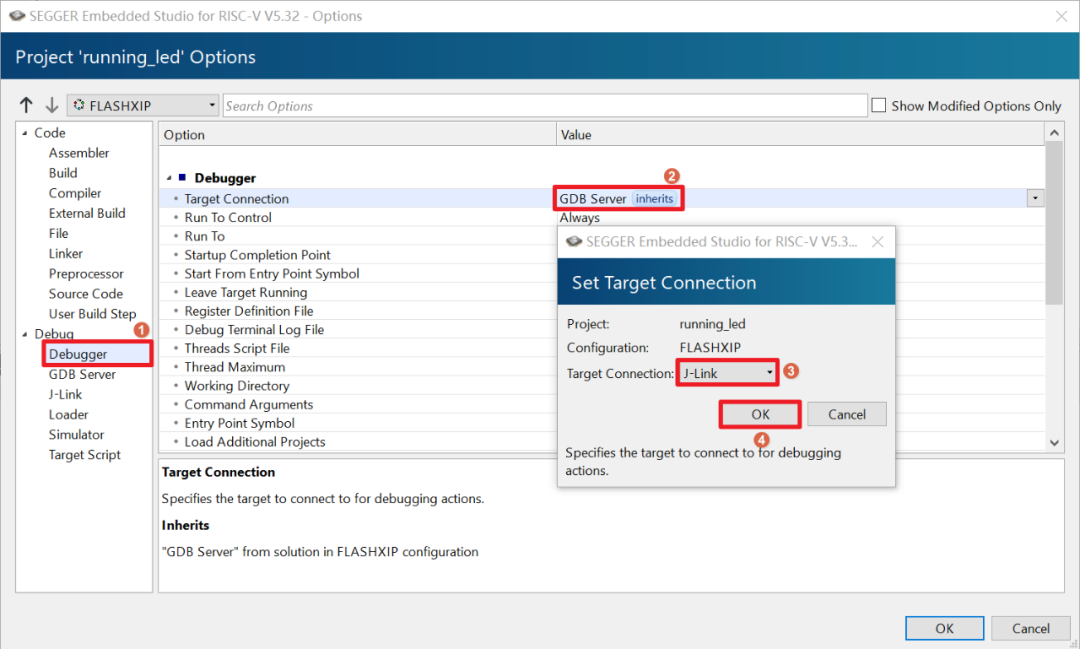Image resolution: width=1080 pixels, height=649 pixels.
Task: Click the inherits badge
Action: (x=654, y=198)
